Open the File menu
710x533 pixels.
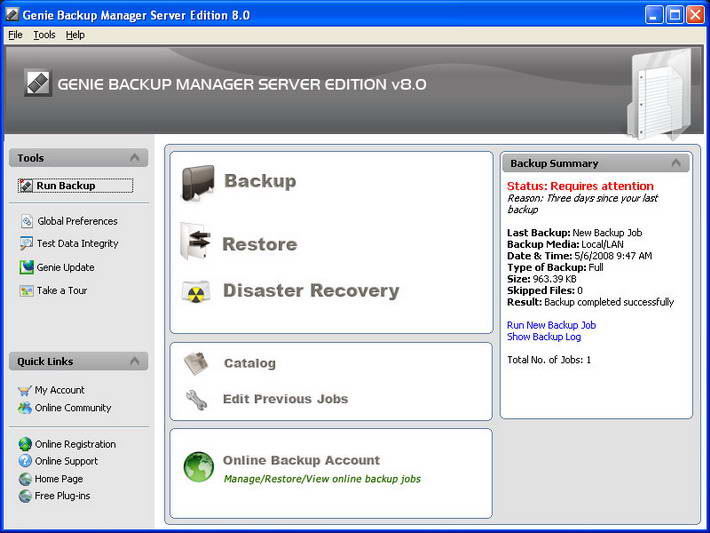(x=15, y=35)
